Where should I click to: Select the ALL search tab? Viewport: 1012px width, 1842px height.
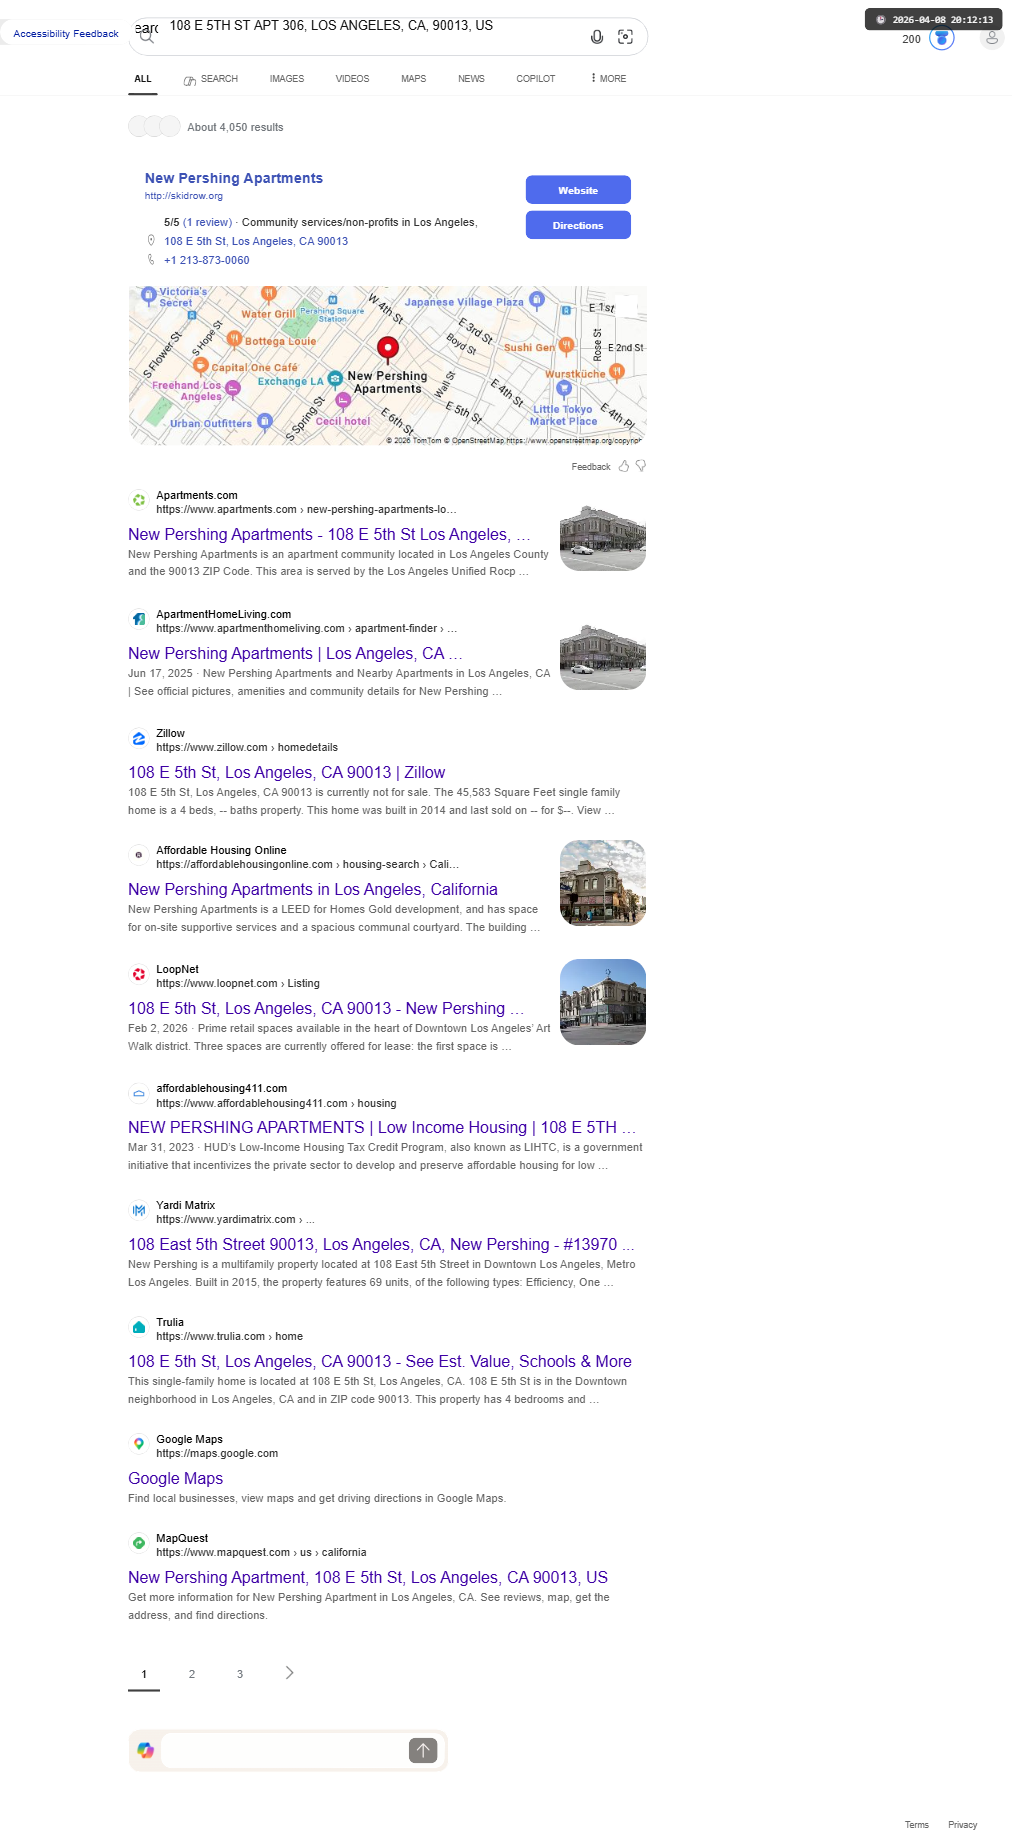[143, 79]
